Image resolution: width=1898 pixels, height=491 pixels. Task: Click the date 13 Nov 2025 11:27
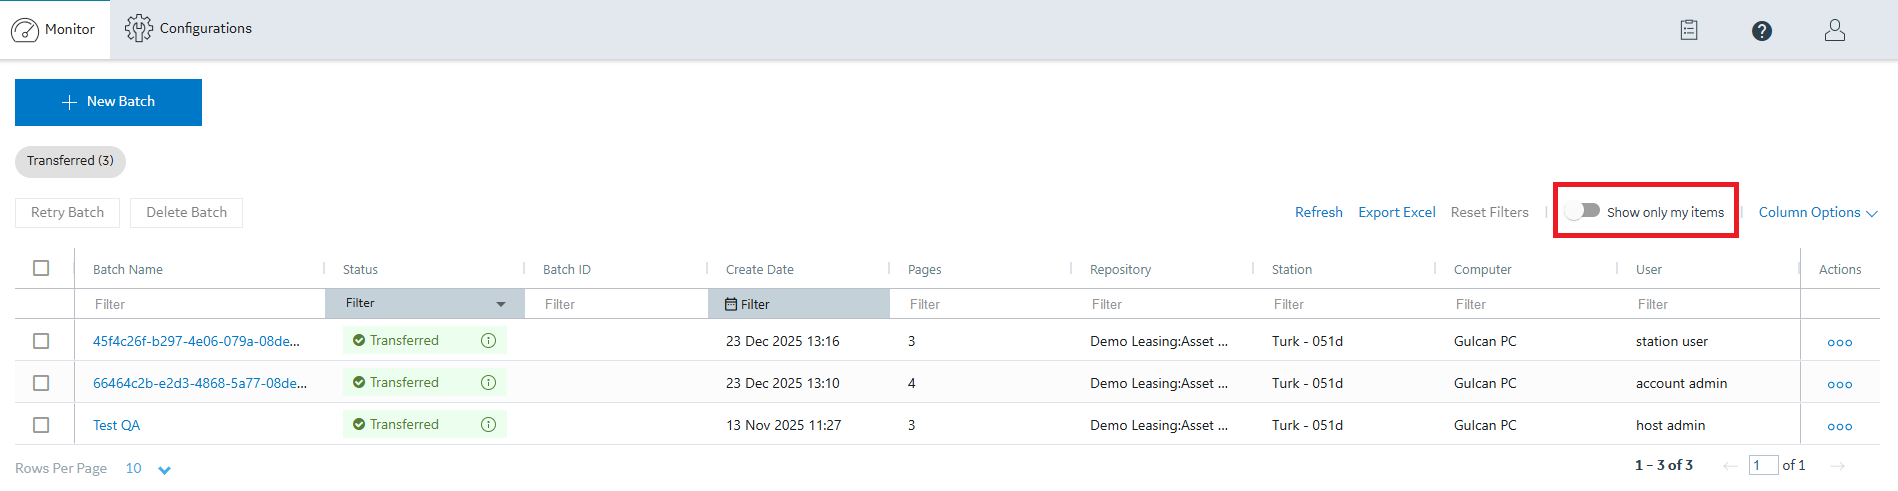point(783,425)
